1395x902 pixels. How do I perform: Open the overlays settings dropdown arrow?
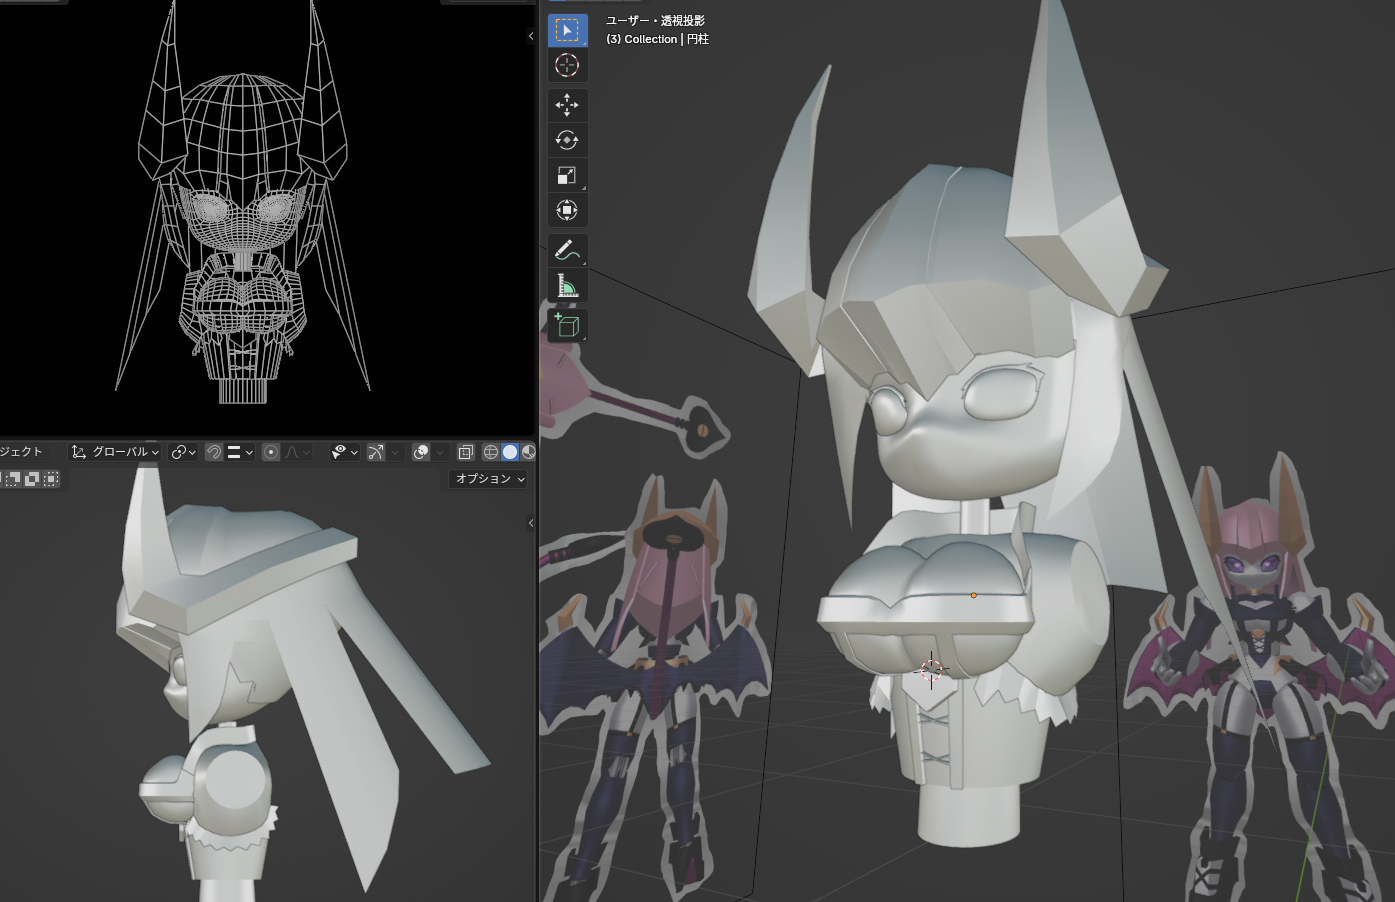tap(440, 452)
